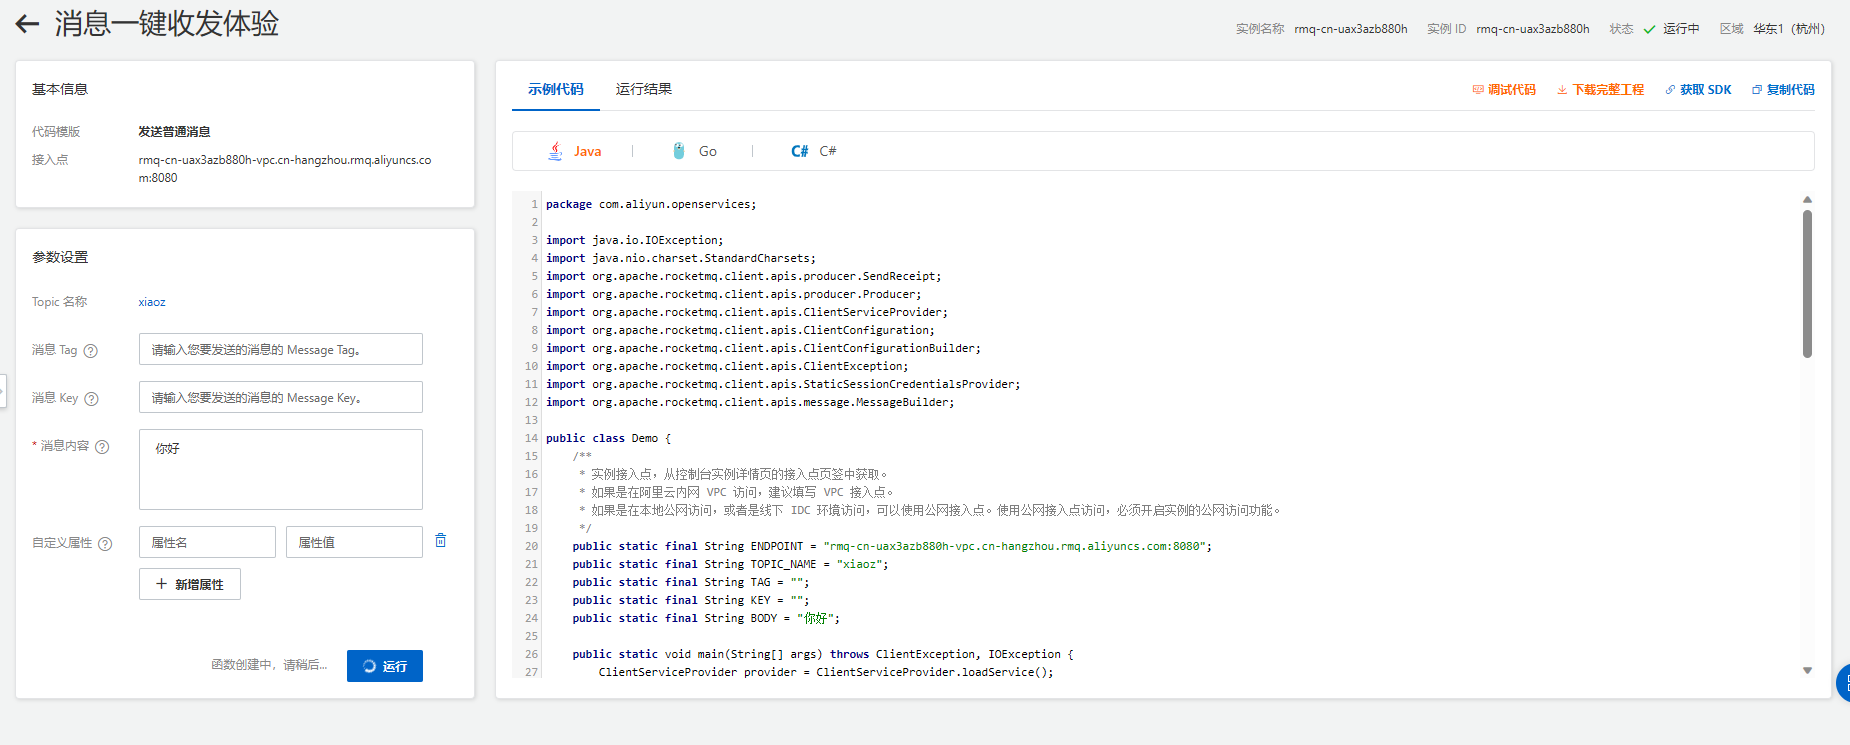This screenshot has height=745, width=1850.
Task: Click the code panel scrollbar thumb
Action: (x=1807, y=283)
